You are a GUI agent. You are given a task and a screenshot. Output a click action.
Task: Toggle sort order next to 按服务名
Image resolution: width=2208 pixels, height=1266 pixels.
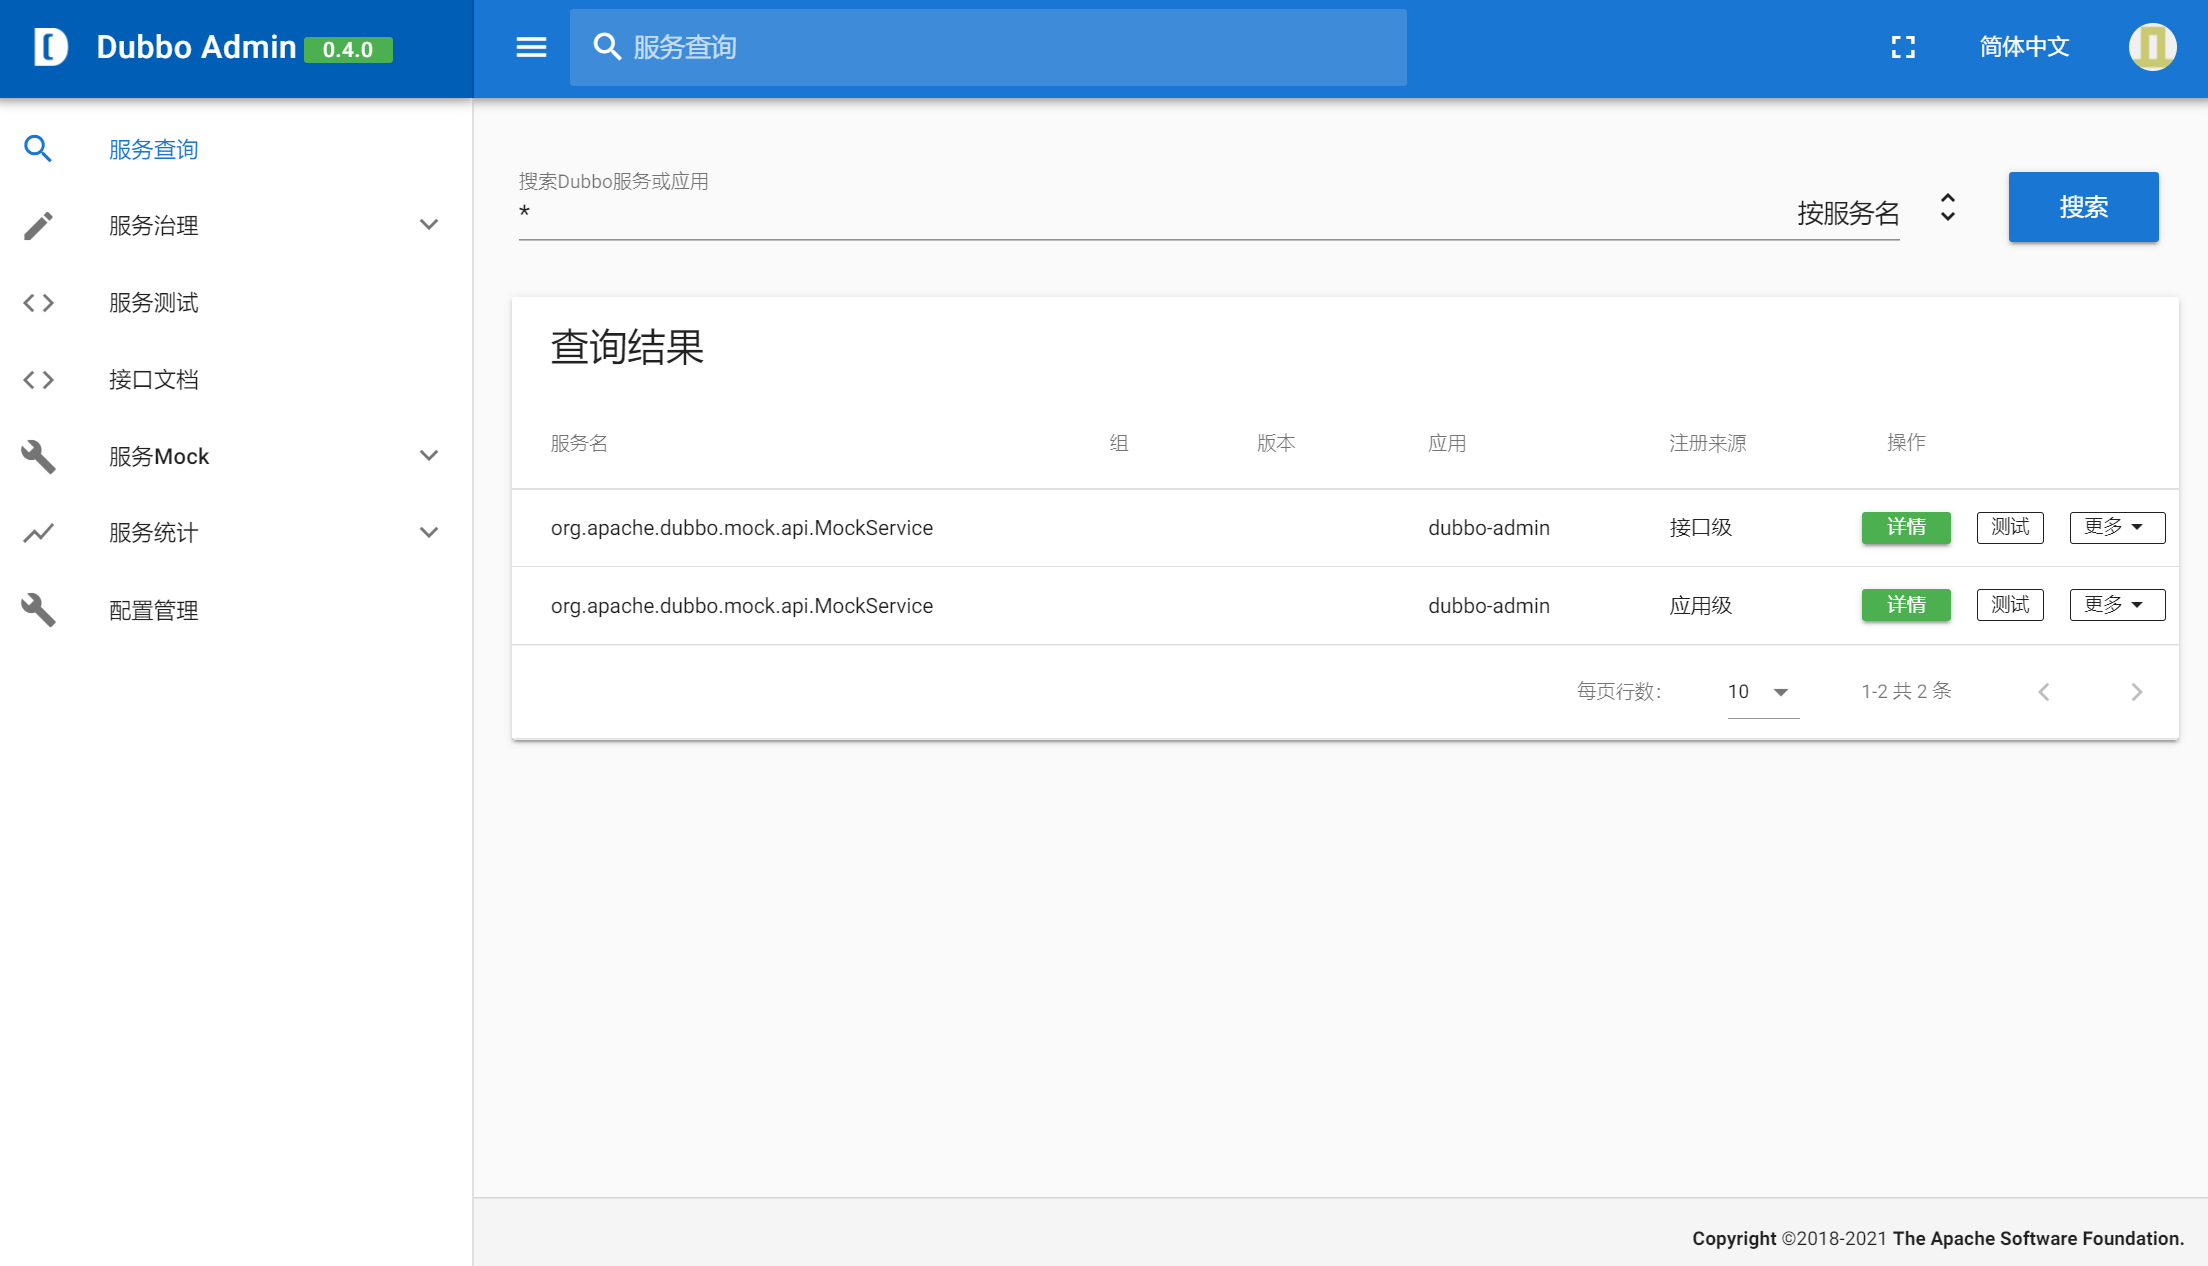[1947, 207]
